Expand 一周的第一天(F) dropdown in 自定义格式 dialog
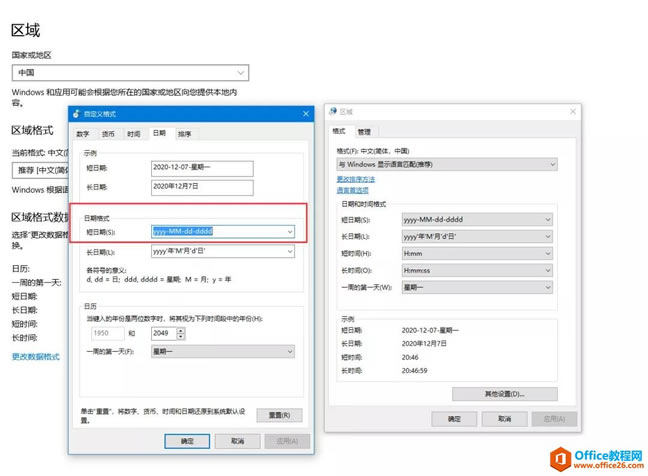Screen dimensions: 648x476 [223, 352]
